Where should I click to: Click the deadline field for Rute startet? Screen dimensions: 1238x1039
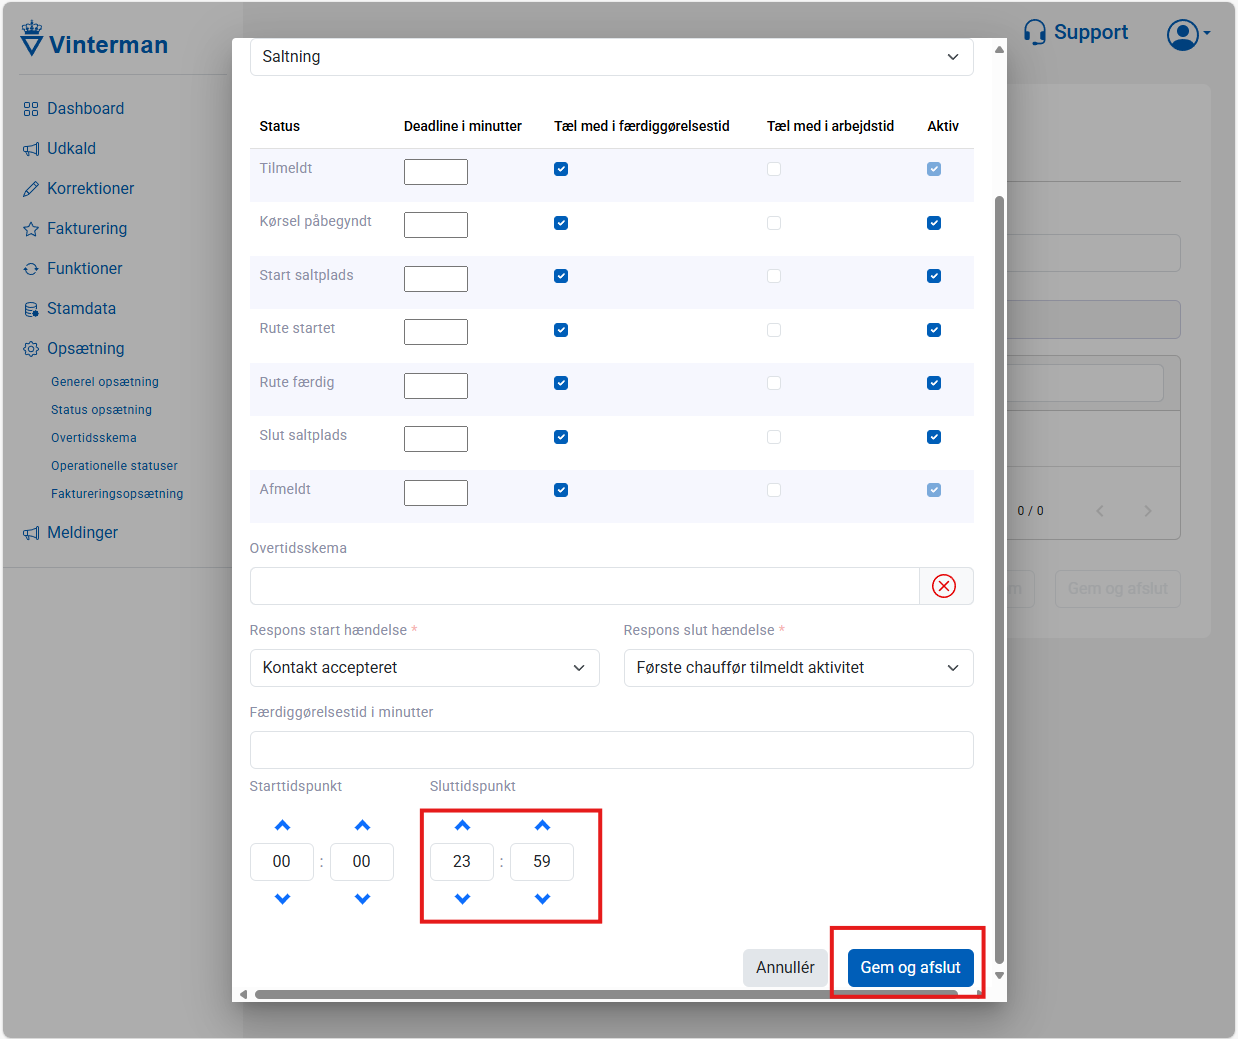[436, 332]
